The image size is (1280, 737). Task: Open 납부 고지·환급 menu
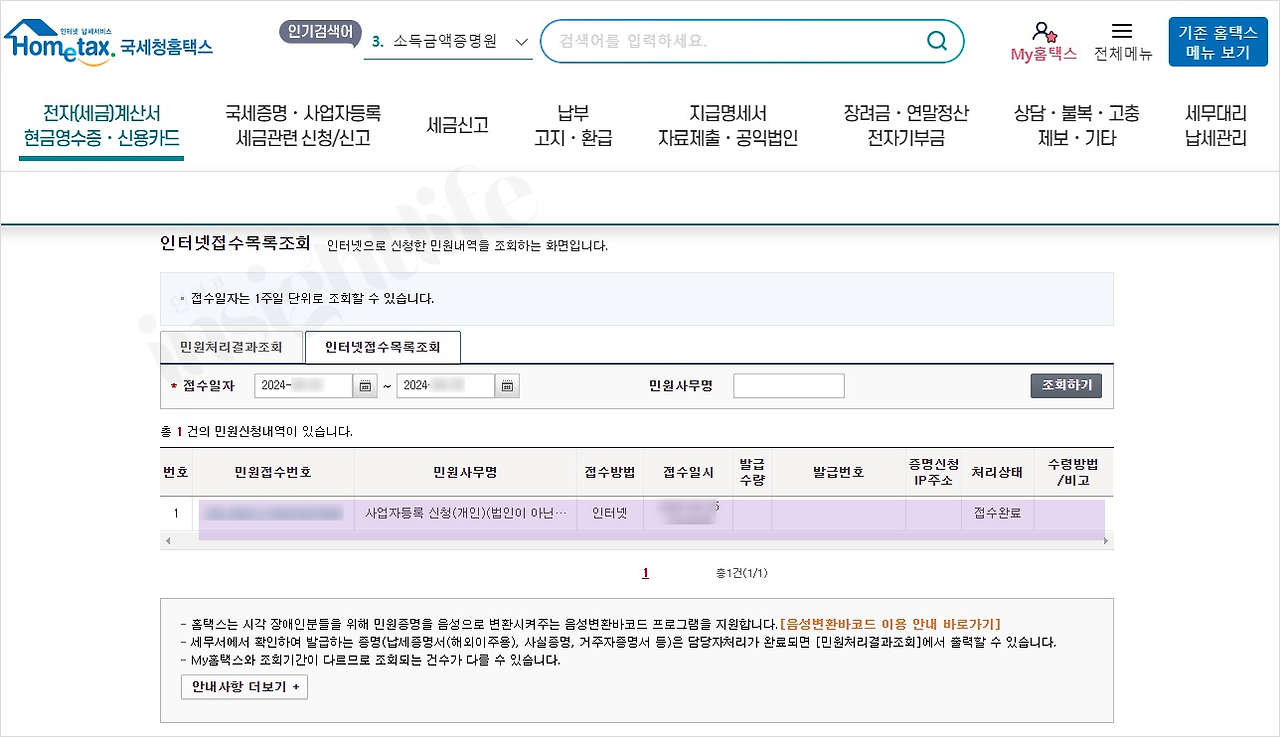[573, 126]
